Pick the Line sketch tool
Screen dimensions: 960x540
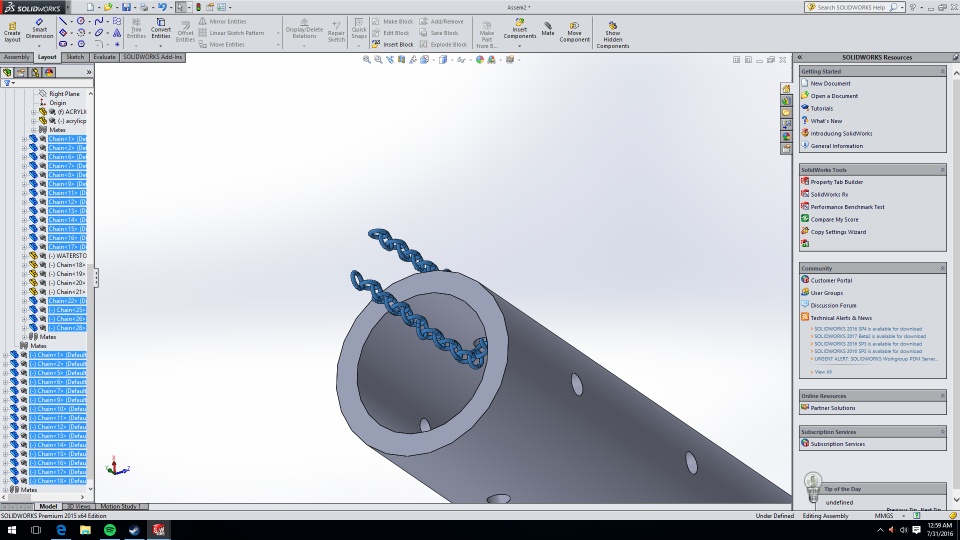[62, 21]
